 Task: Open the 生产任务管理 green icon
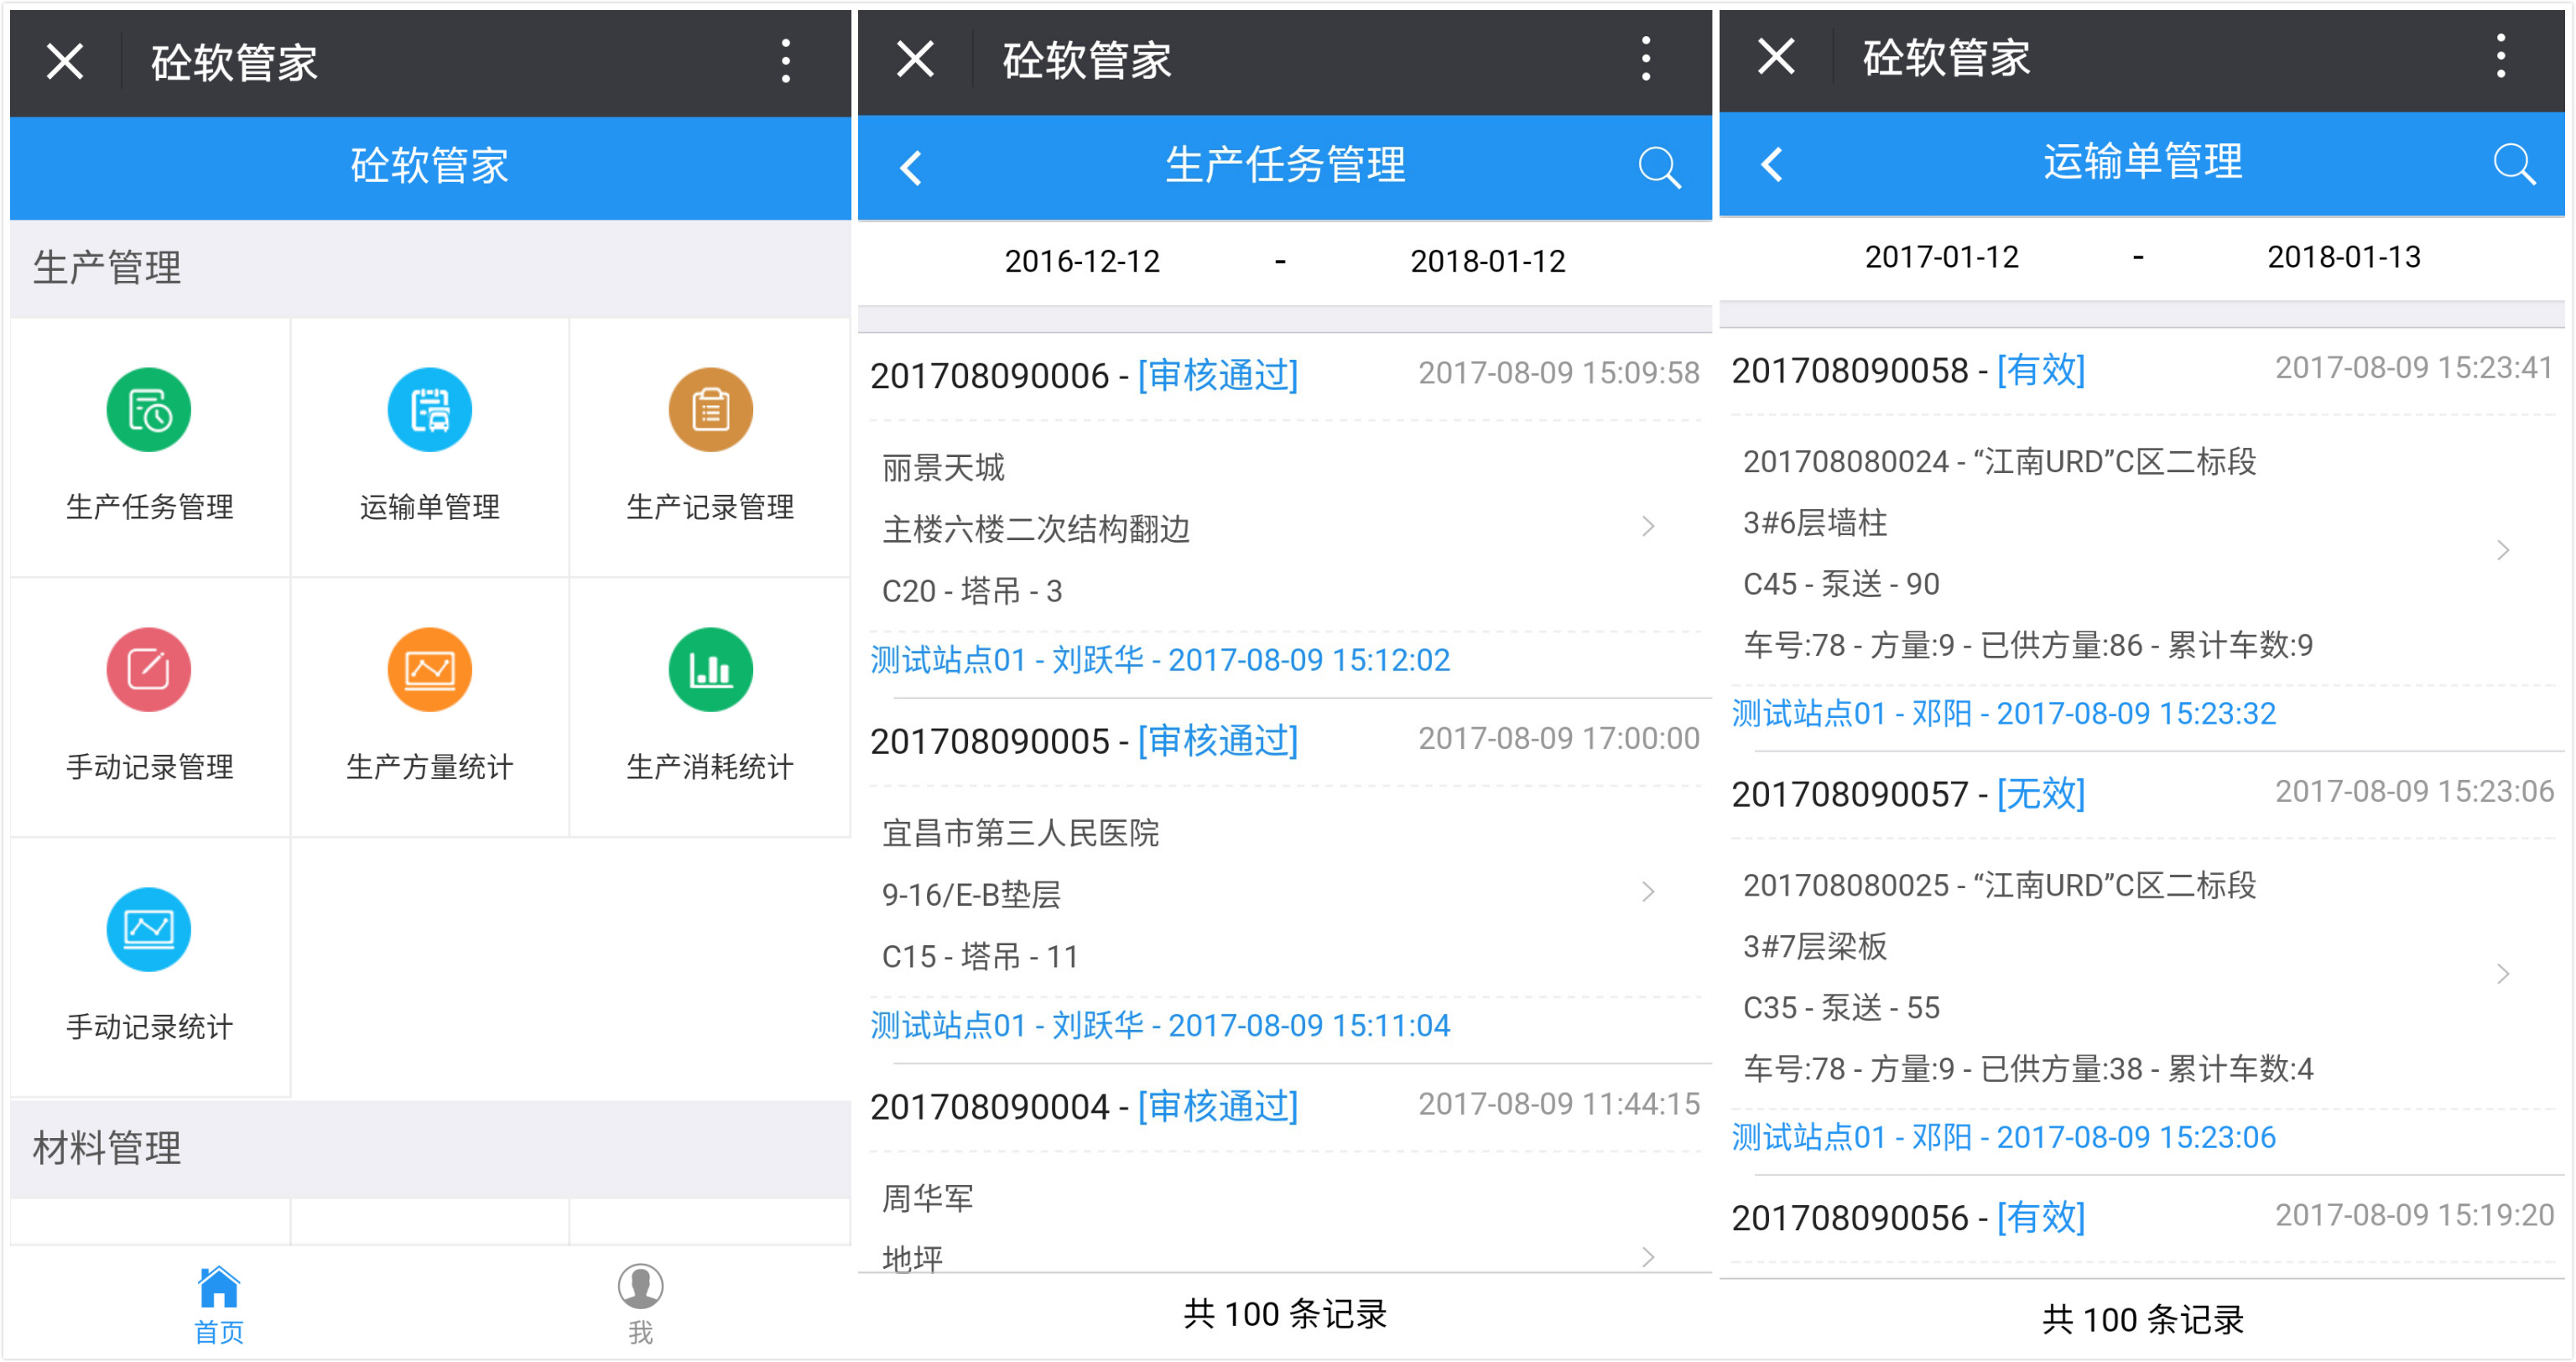coord(148,410)
